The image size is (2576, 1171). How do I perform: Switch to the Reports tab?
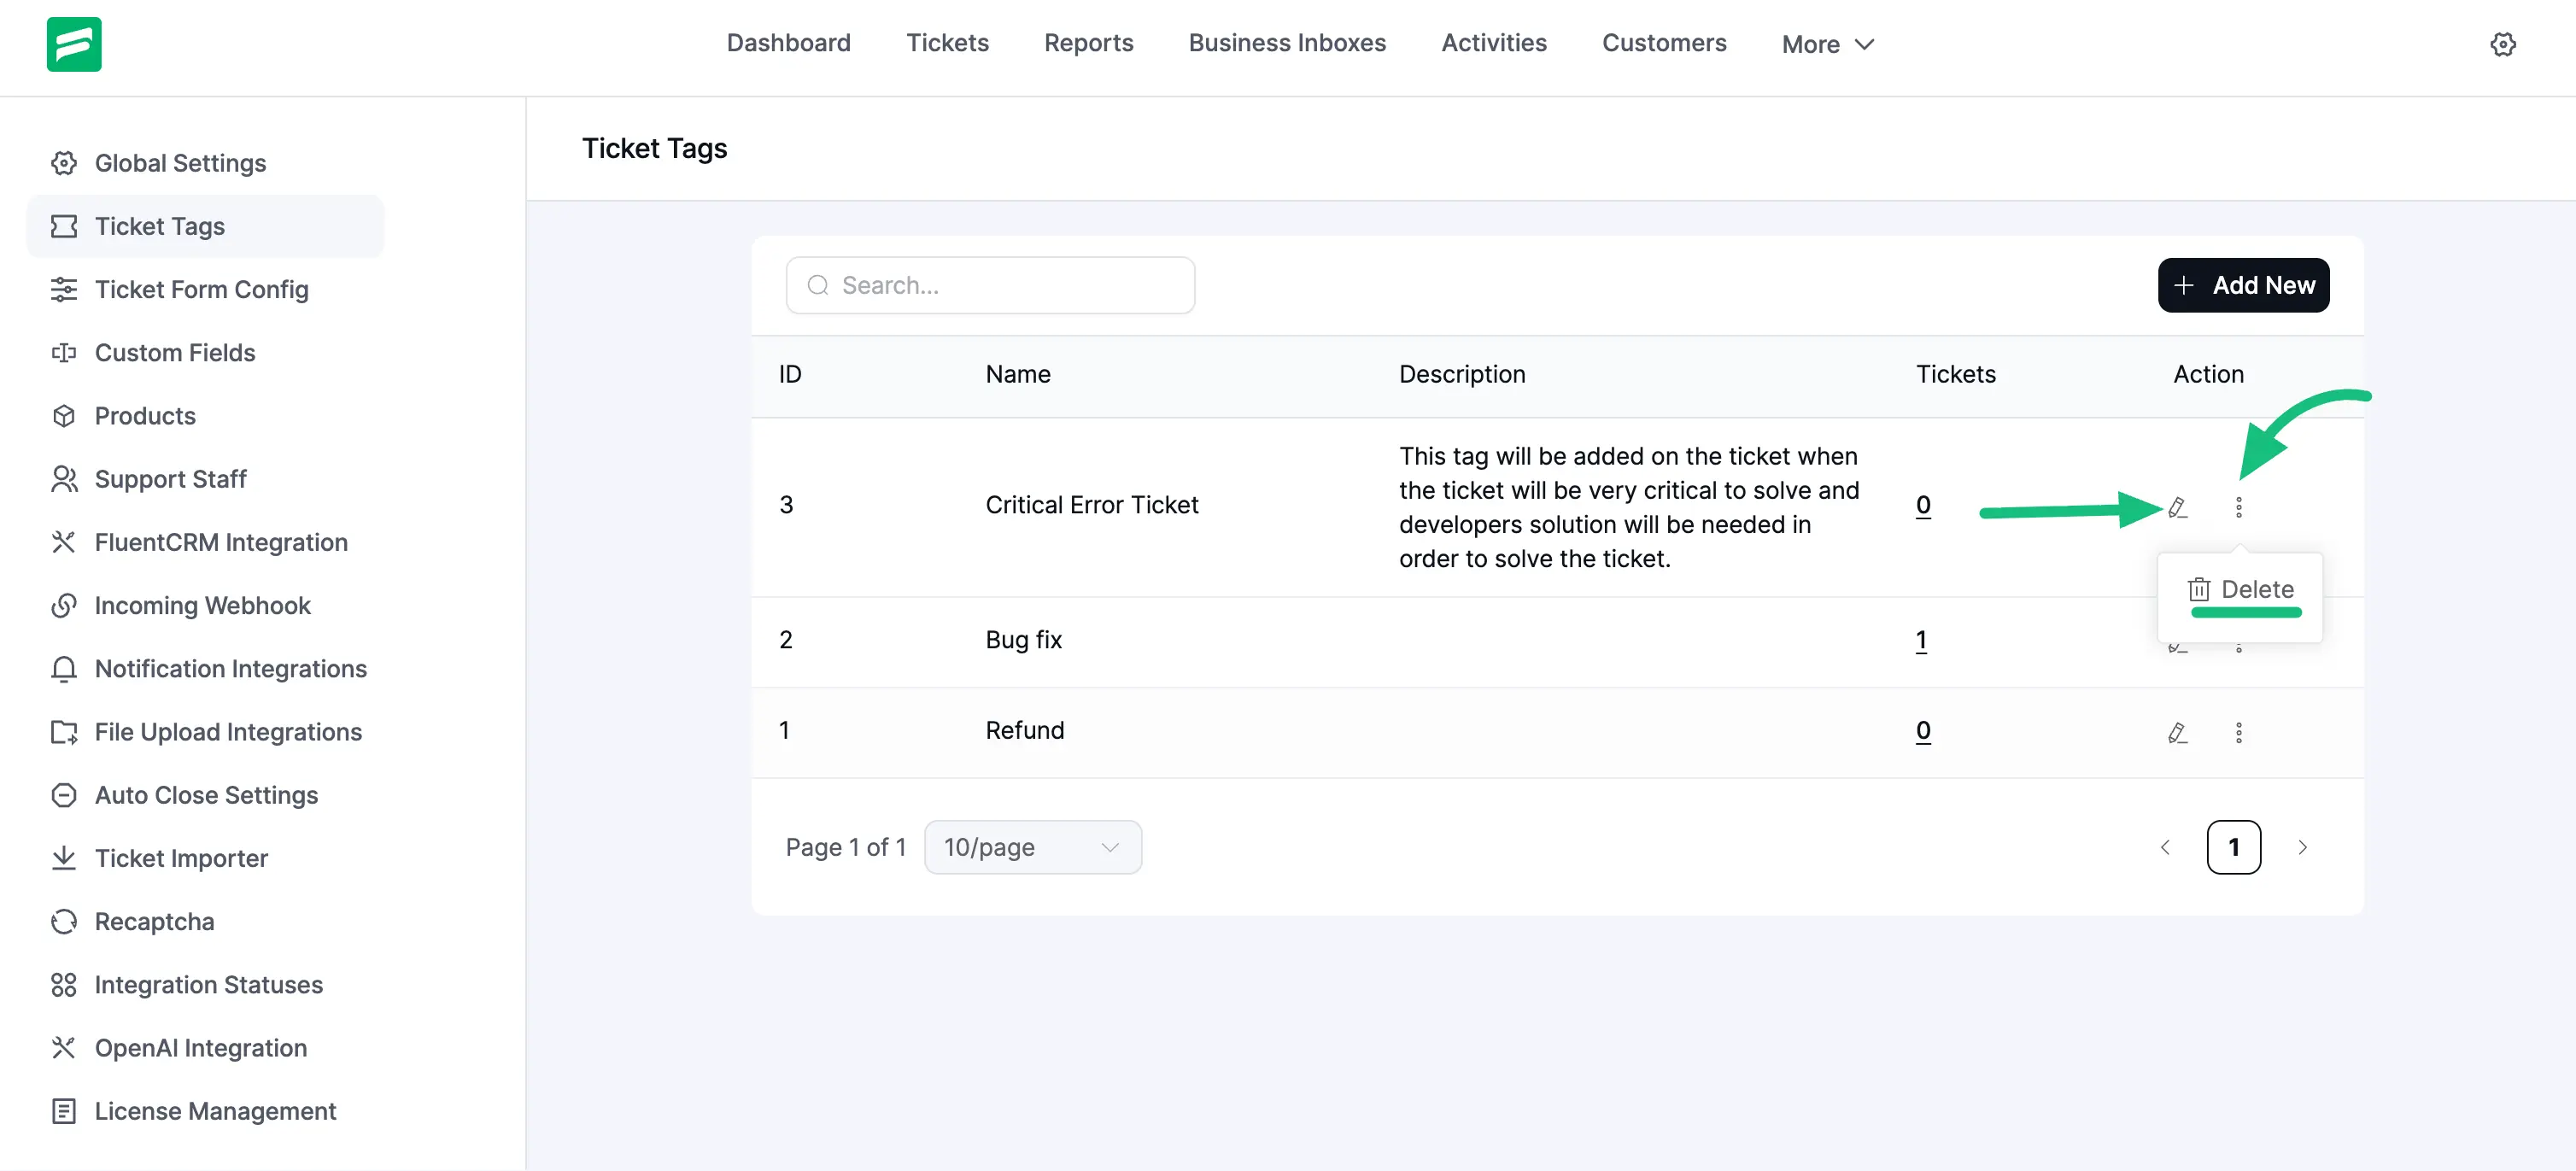(x=1088, y=43)
